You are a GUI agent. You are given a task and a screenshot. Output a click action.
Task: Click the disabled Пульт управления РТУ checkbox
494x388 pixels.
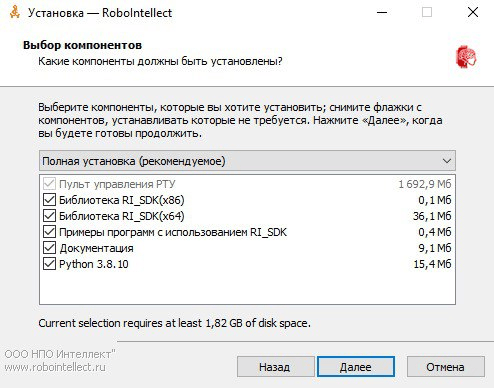[x=49, y=184]
